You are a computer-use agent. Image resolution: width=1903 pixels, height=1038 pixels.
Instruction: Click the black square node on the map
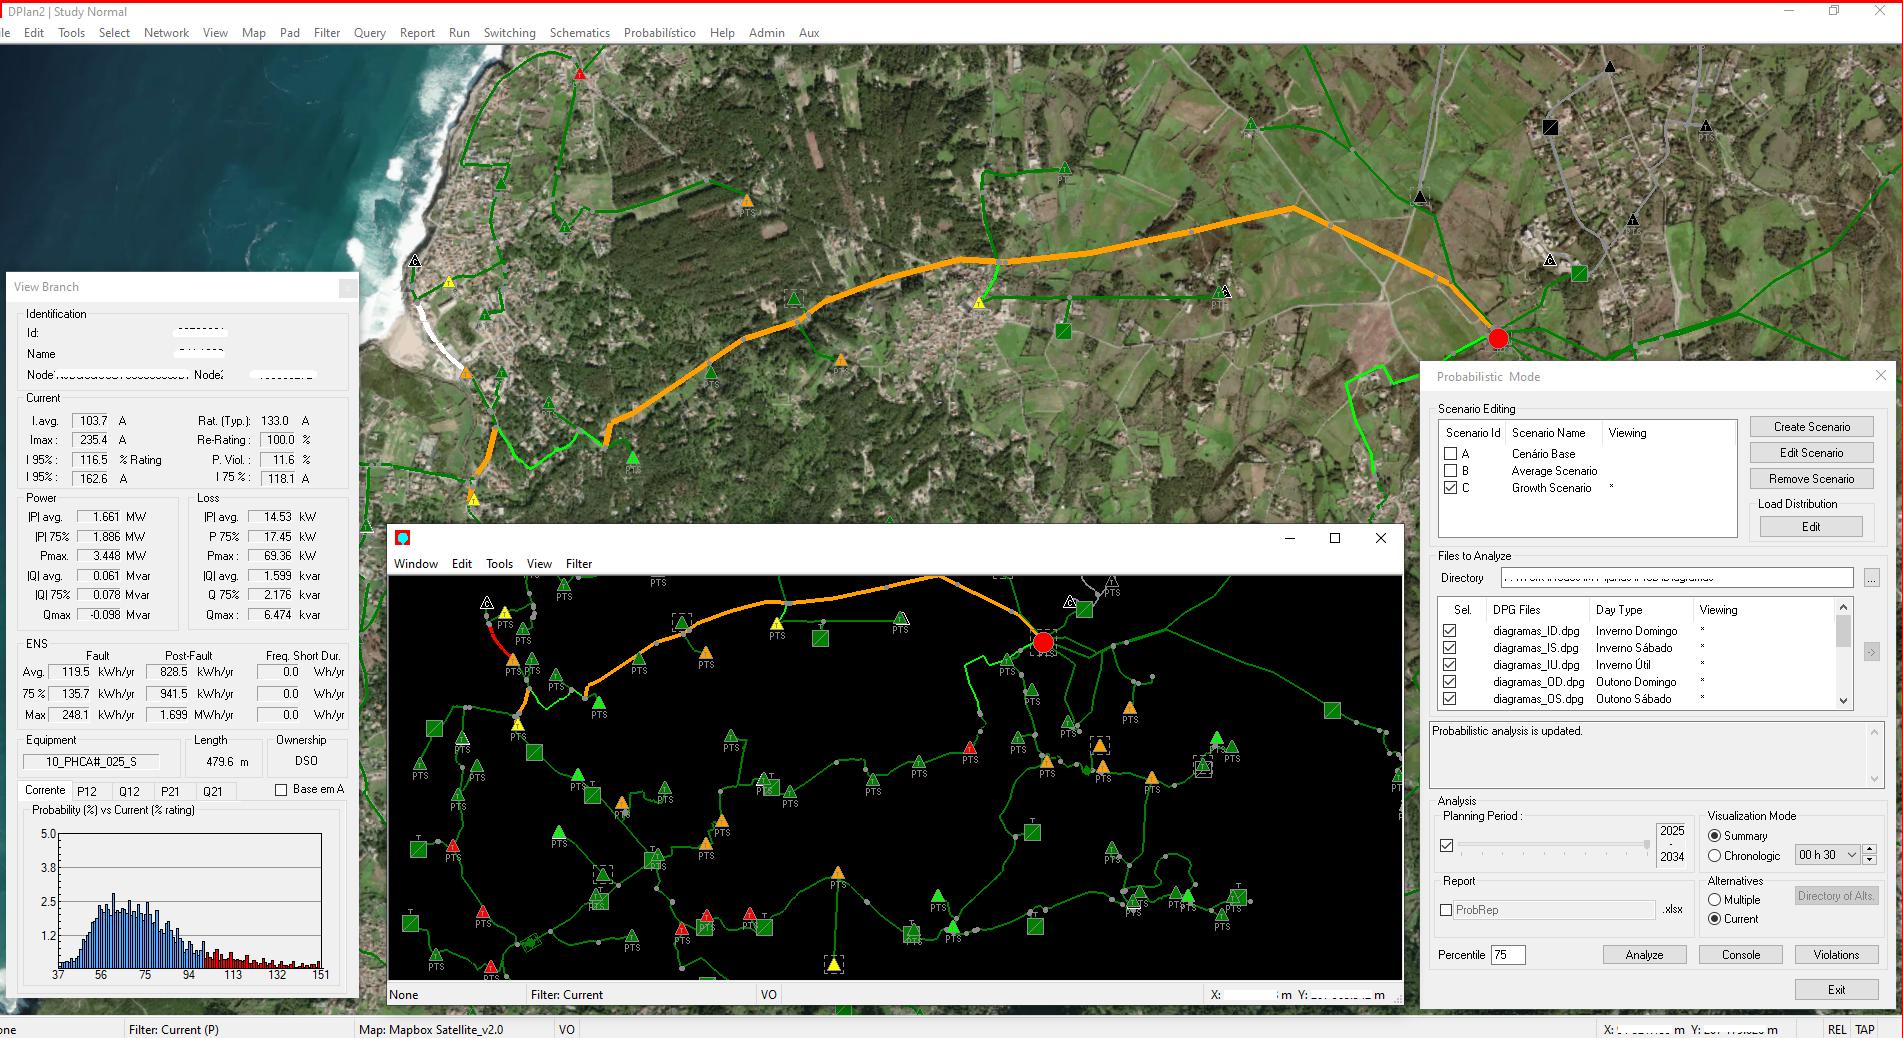[1550, 127]
